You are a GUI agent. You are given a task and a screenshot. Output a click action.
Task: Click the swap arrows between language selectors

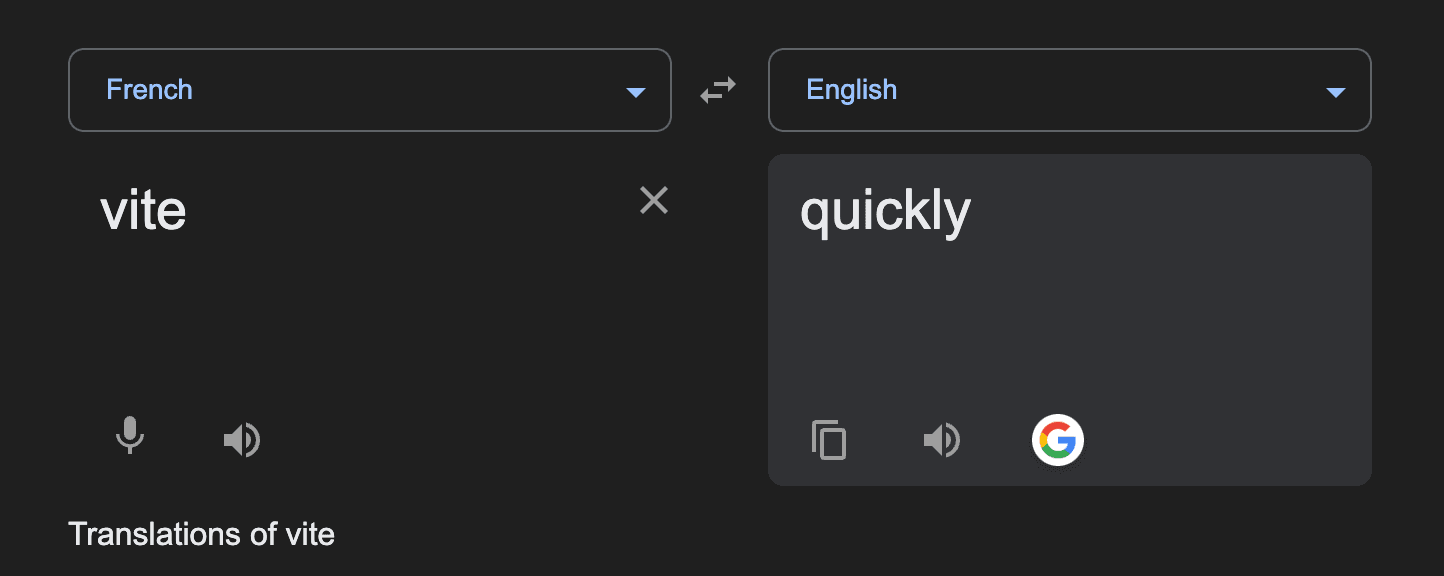click(x=718, y=90)
